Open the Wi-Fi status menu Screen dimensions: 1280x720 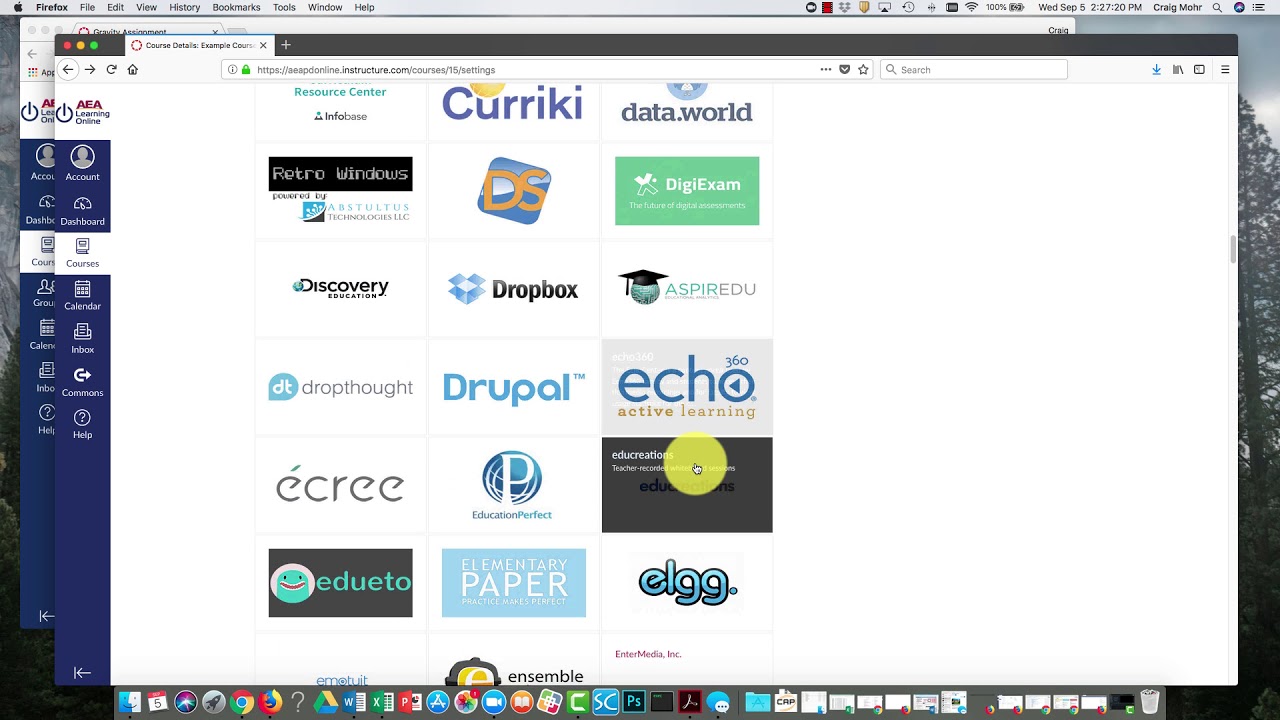[x=971, y=7]
